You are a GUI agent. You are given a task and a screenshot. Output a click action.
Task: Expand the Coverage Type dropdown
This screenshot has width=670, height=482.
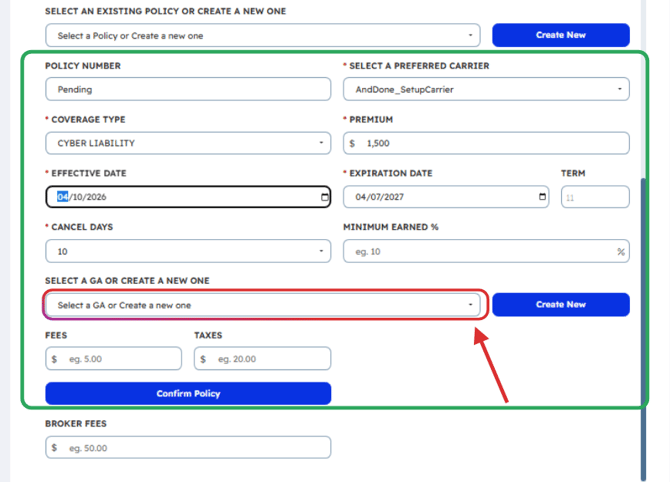[188, 143]
